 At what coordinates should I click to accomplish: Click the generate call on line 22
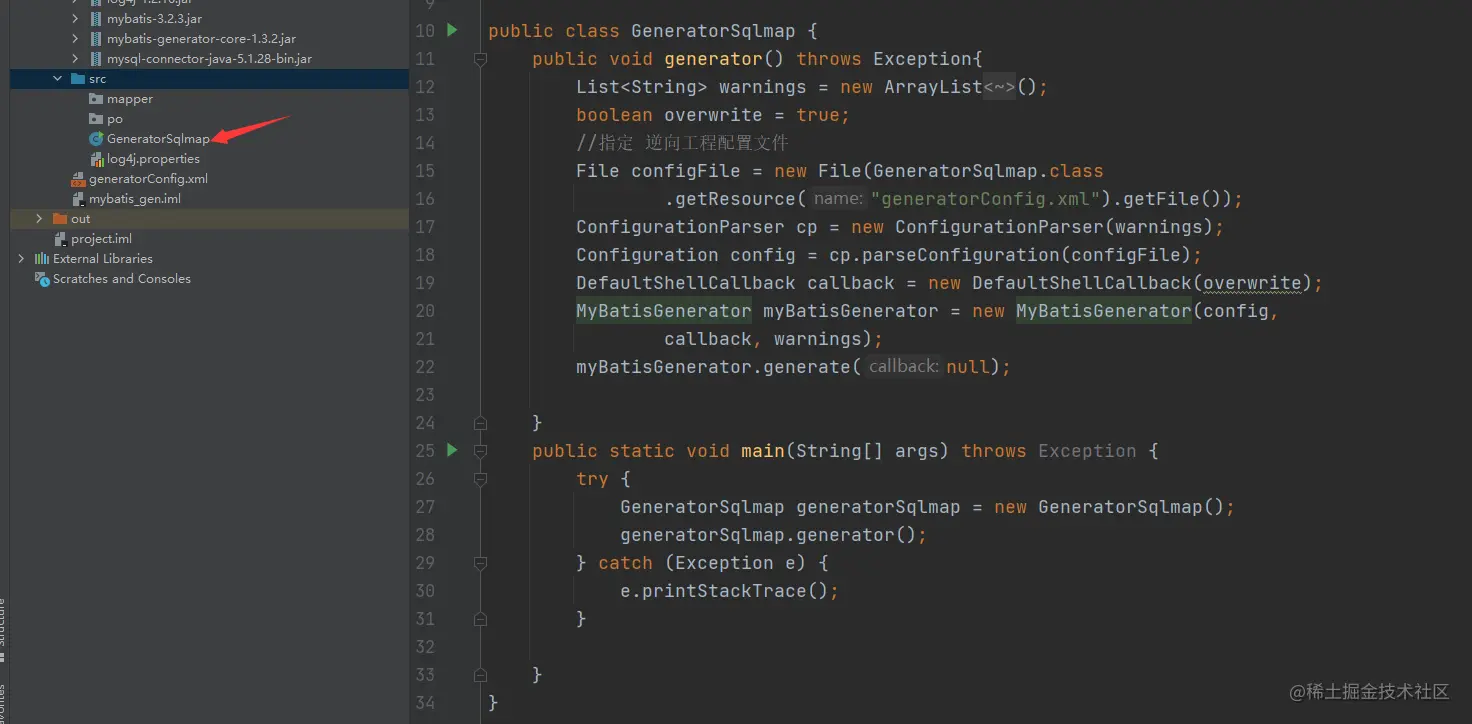[x=807, y=367]
